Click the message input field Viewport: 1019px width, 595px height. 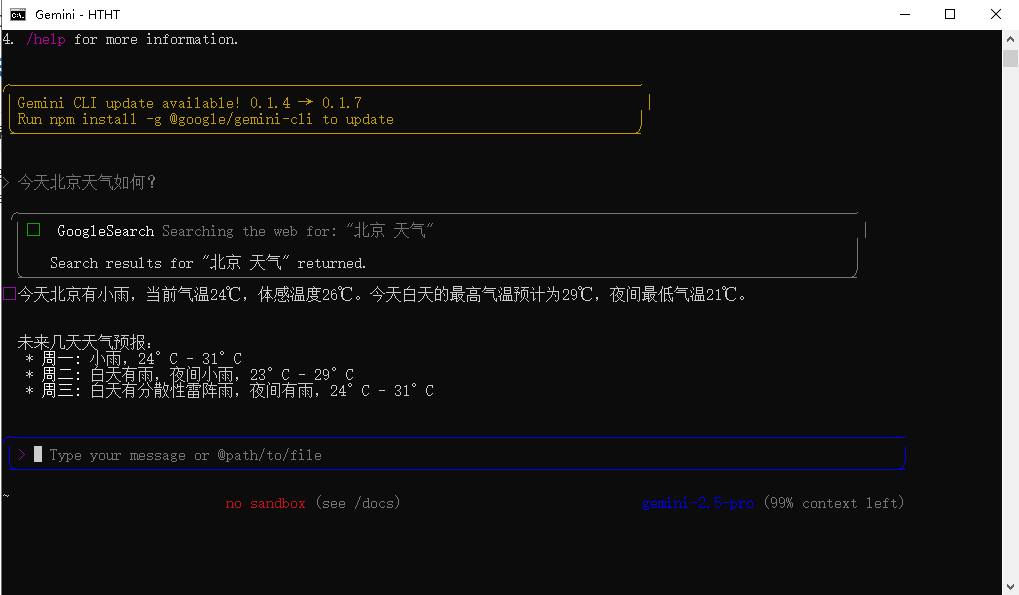coord(457,454)
